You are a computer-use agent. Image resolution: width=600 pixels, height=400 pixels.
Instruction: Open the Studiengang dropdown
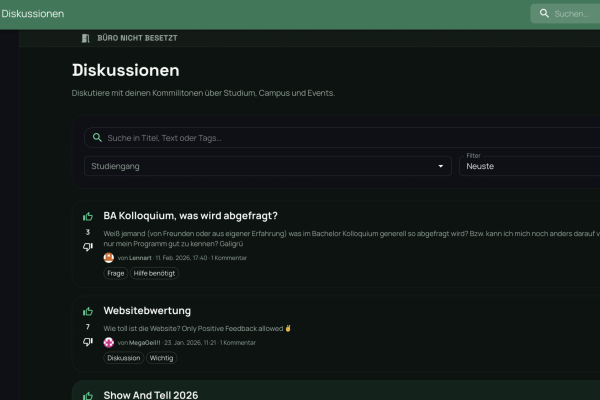(267, 166)
